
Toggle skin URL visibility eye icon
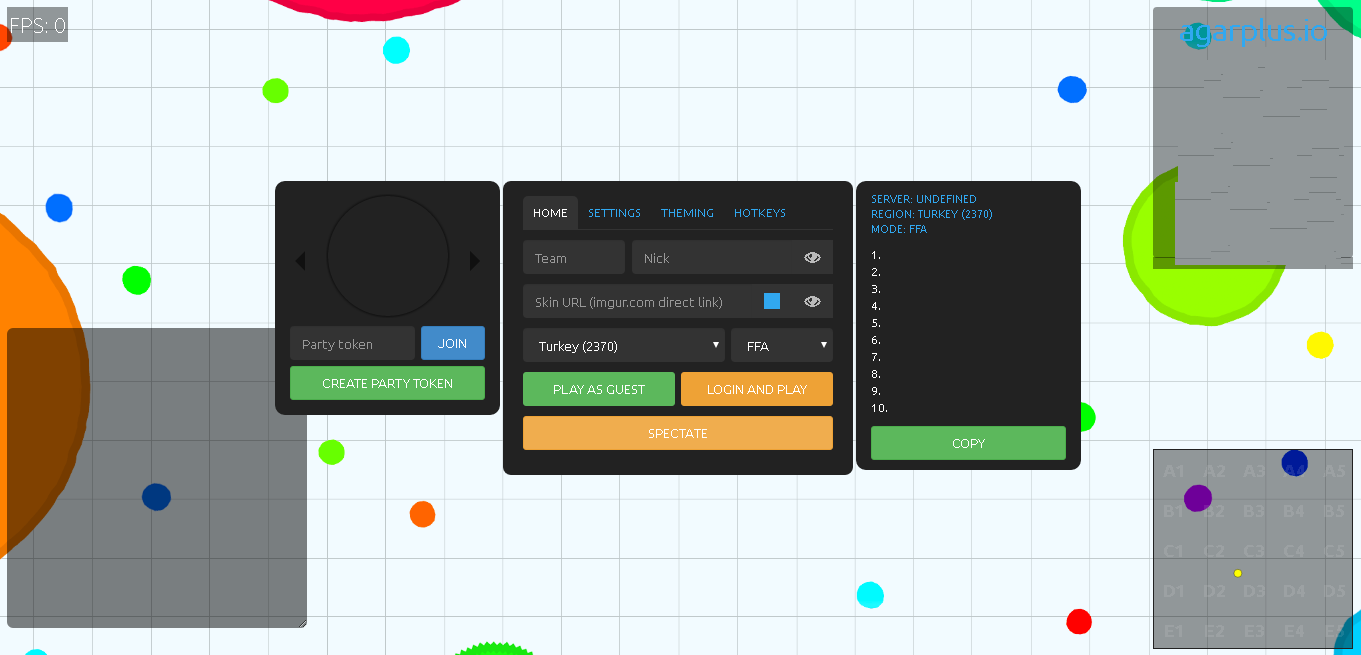(x=812, y=302)
